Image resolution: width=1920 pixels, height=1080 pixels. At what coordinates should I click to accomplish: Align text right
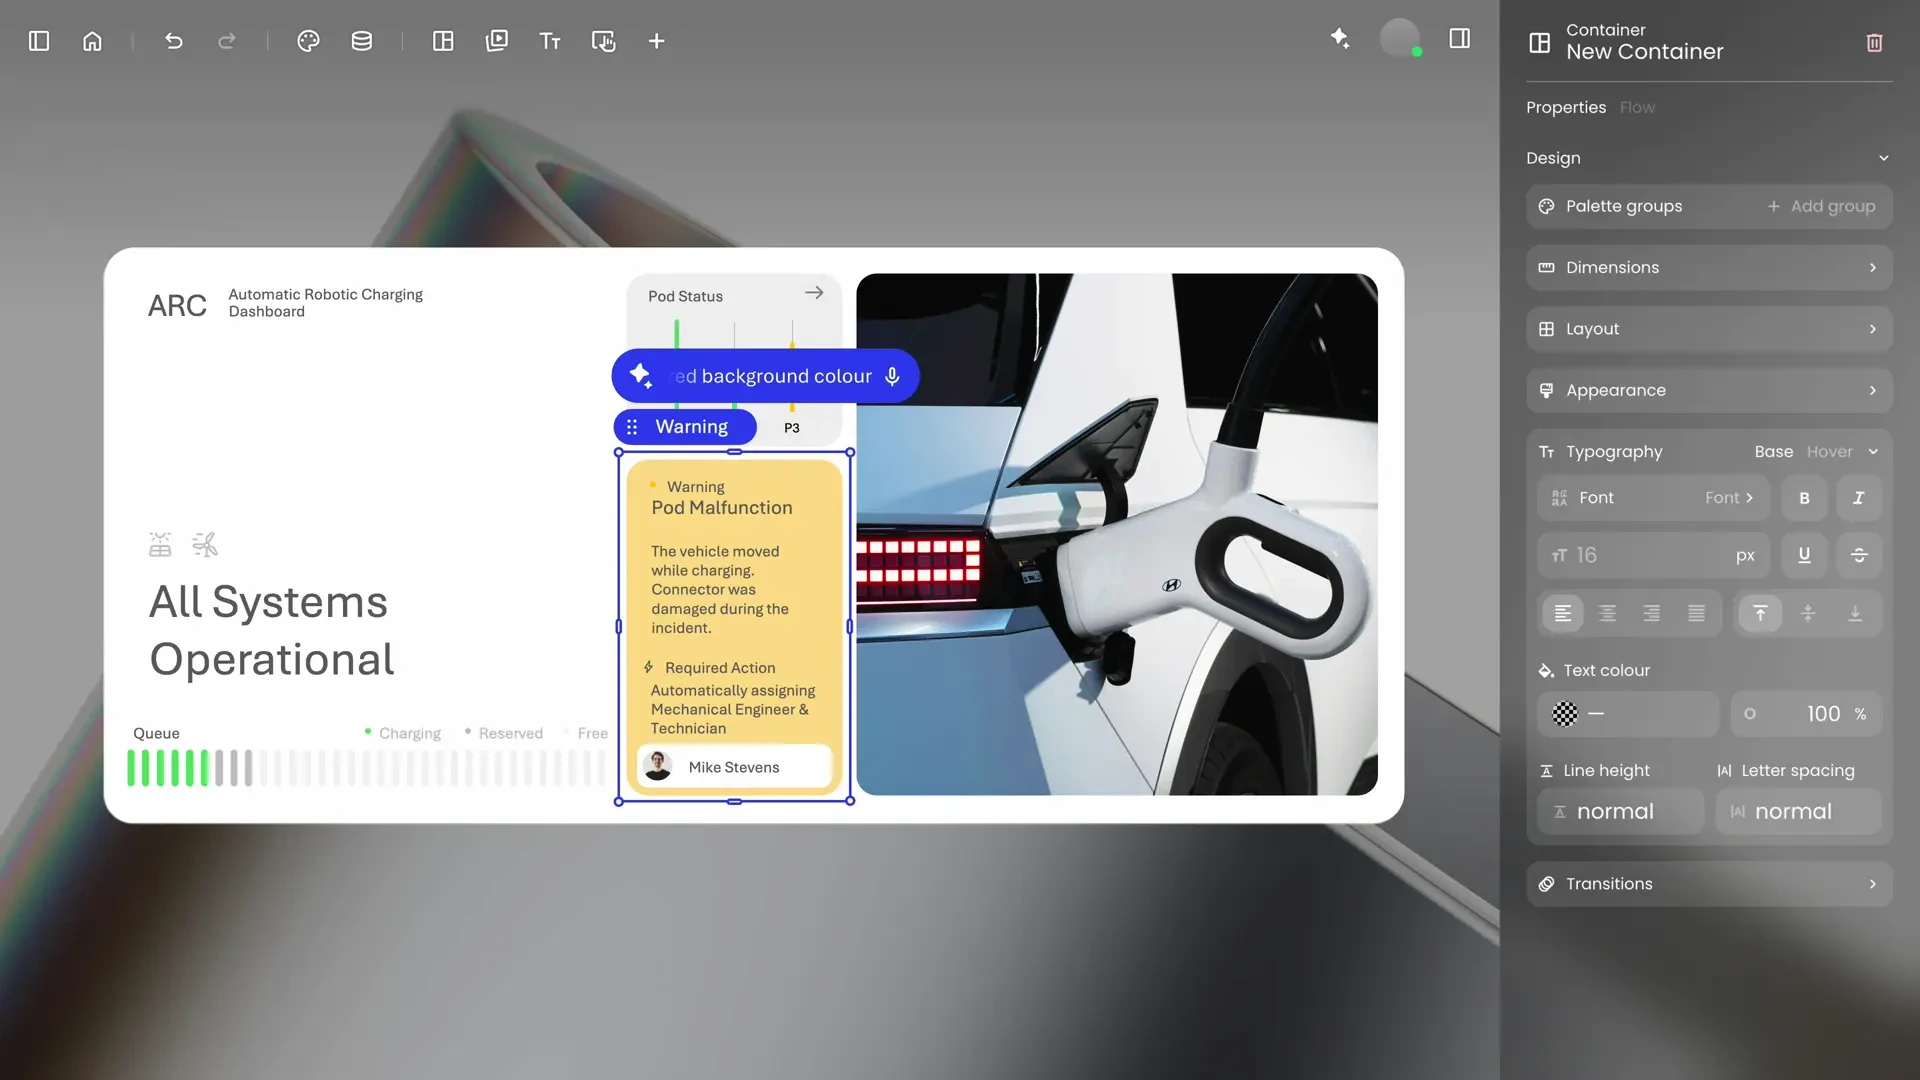point(1652,613)
